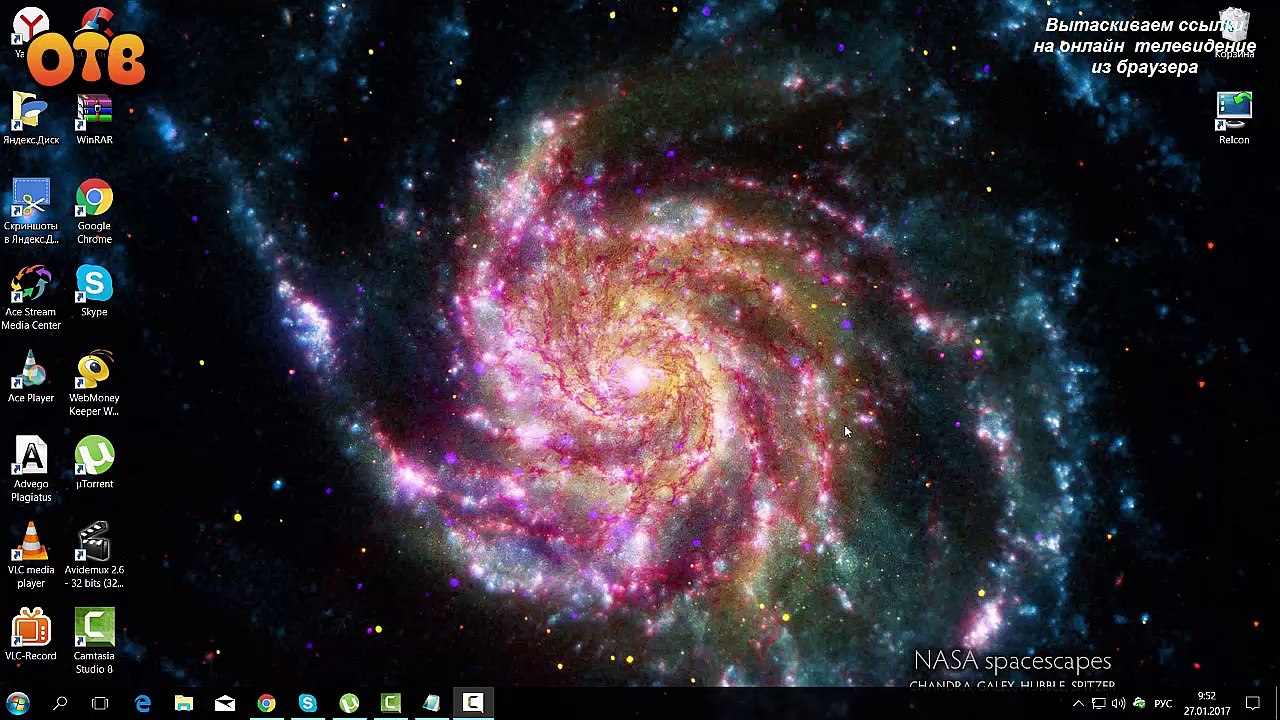Switch to Chrome in the taskbar
This screenshot has height=720, width=1280.
(266, 704)
